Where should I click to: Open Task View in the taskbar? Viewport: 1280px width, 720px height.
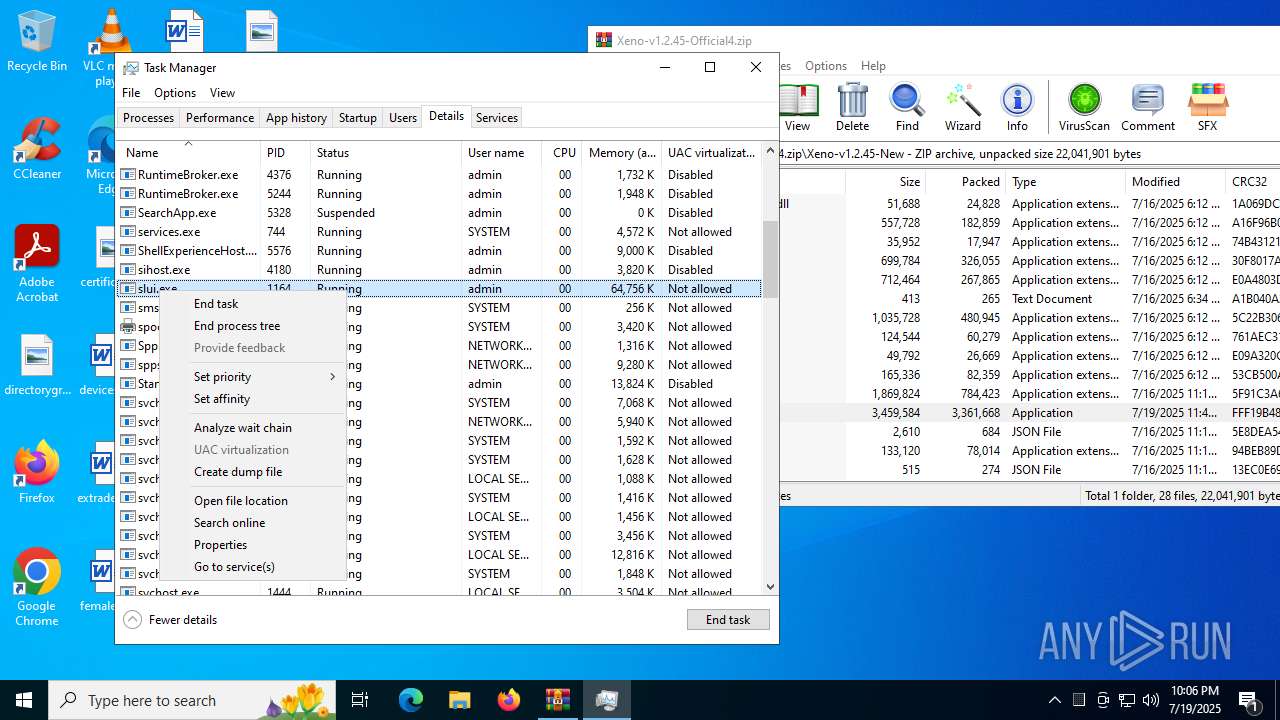coord(360,700)
